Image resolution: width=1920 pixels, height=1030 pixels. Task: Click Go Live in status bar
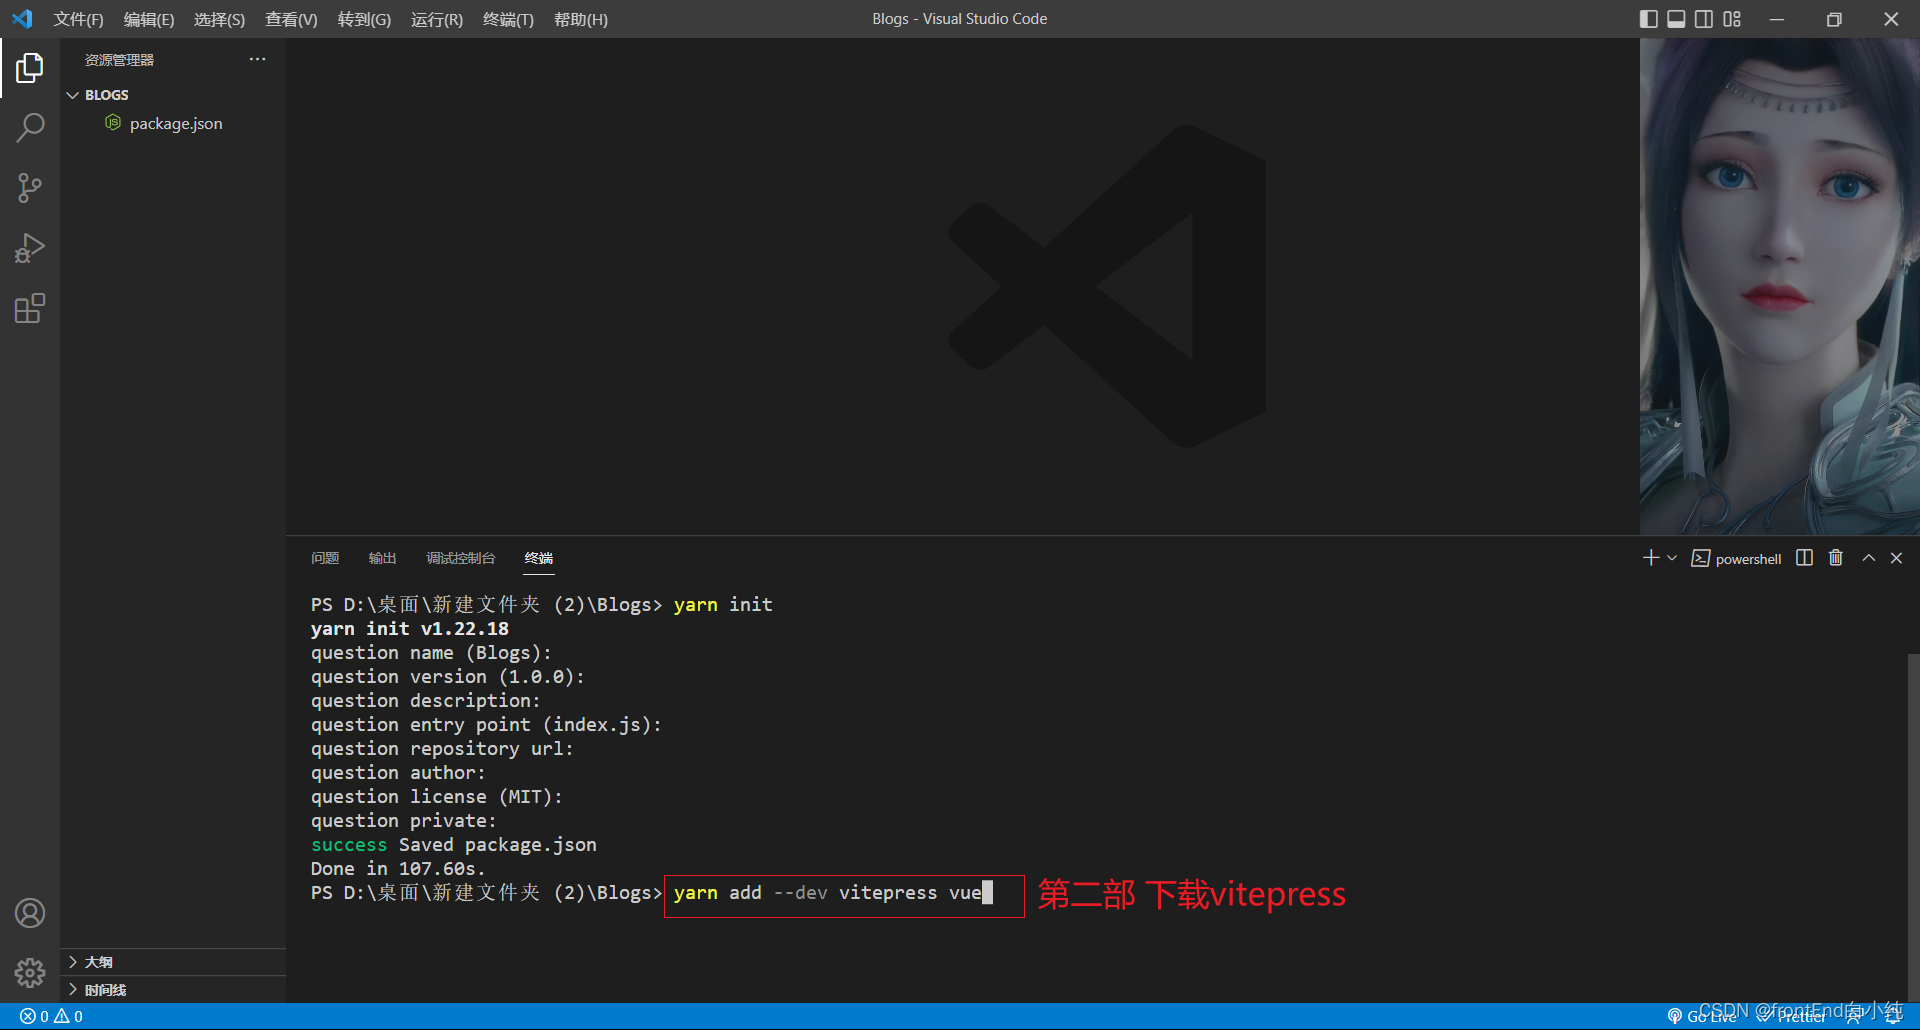1701,1016
